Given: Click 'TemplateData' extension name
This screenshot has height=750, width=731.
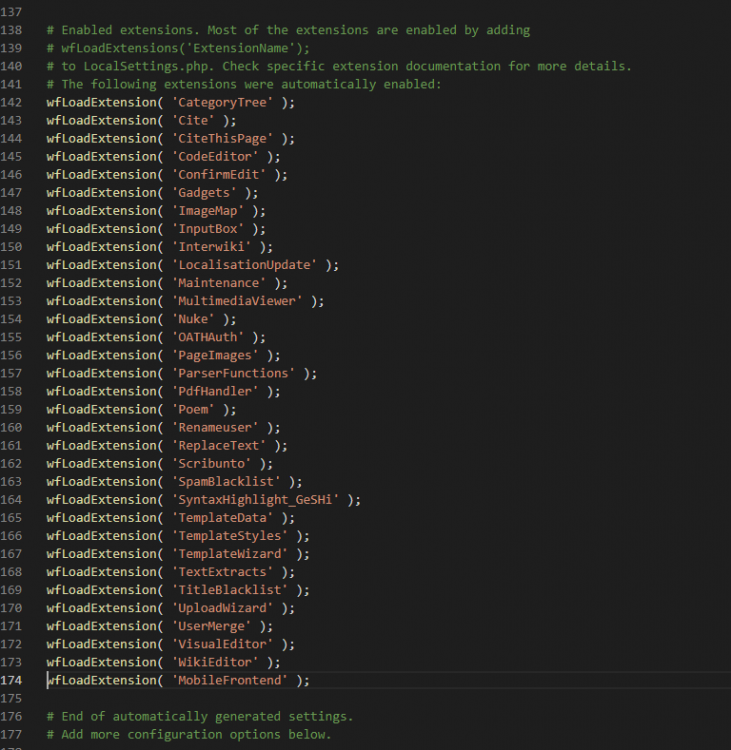Looking at the screenshot, I should (222, 518).
